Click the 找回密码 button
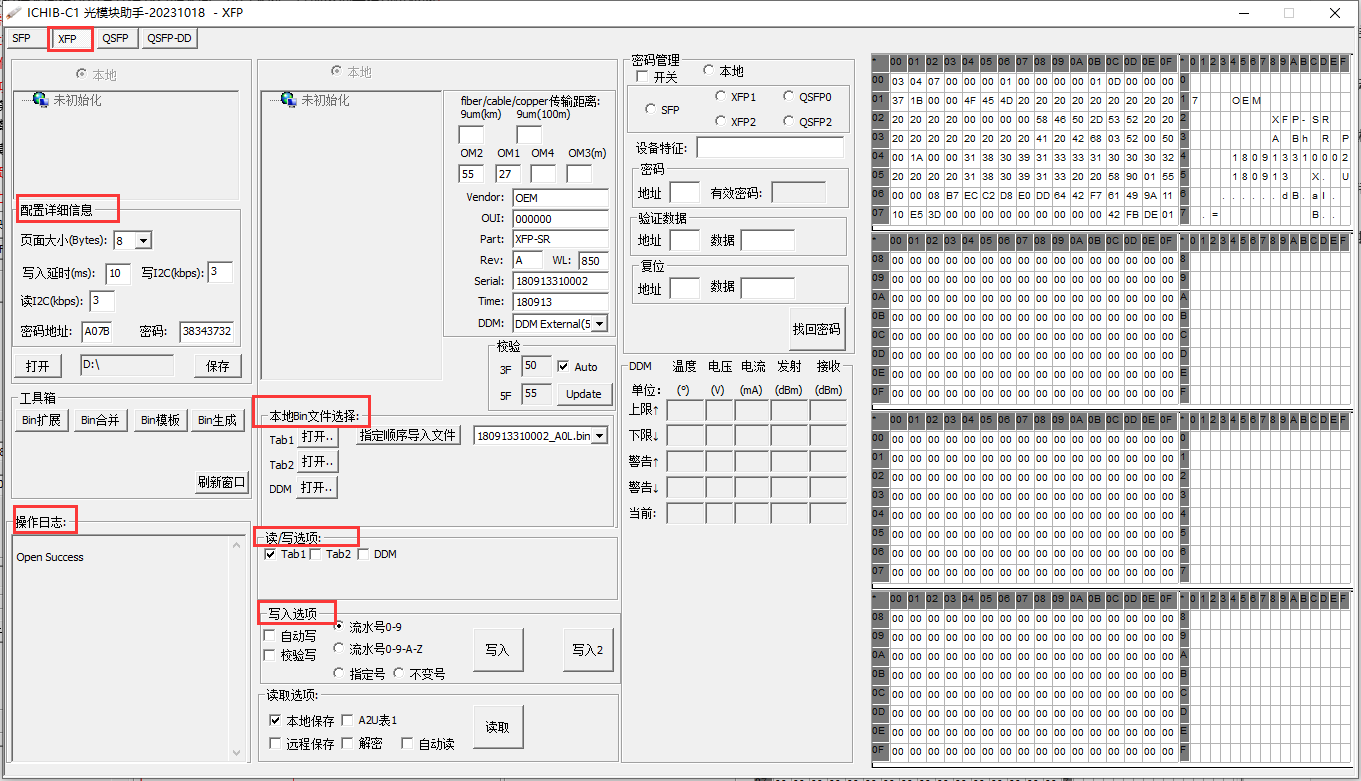The height and width of the screenshot is (781, 1361). tap(817, 329)
